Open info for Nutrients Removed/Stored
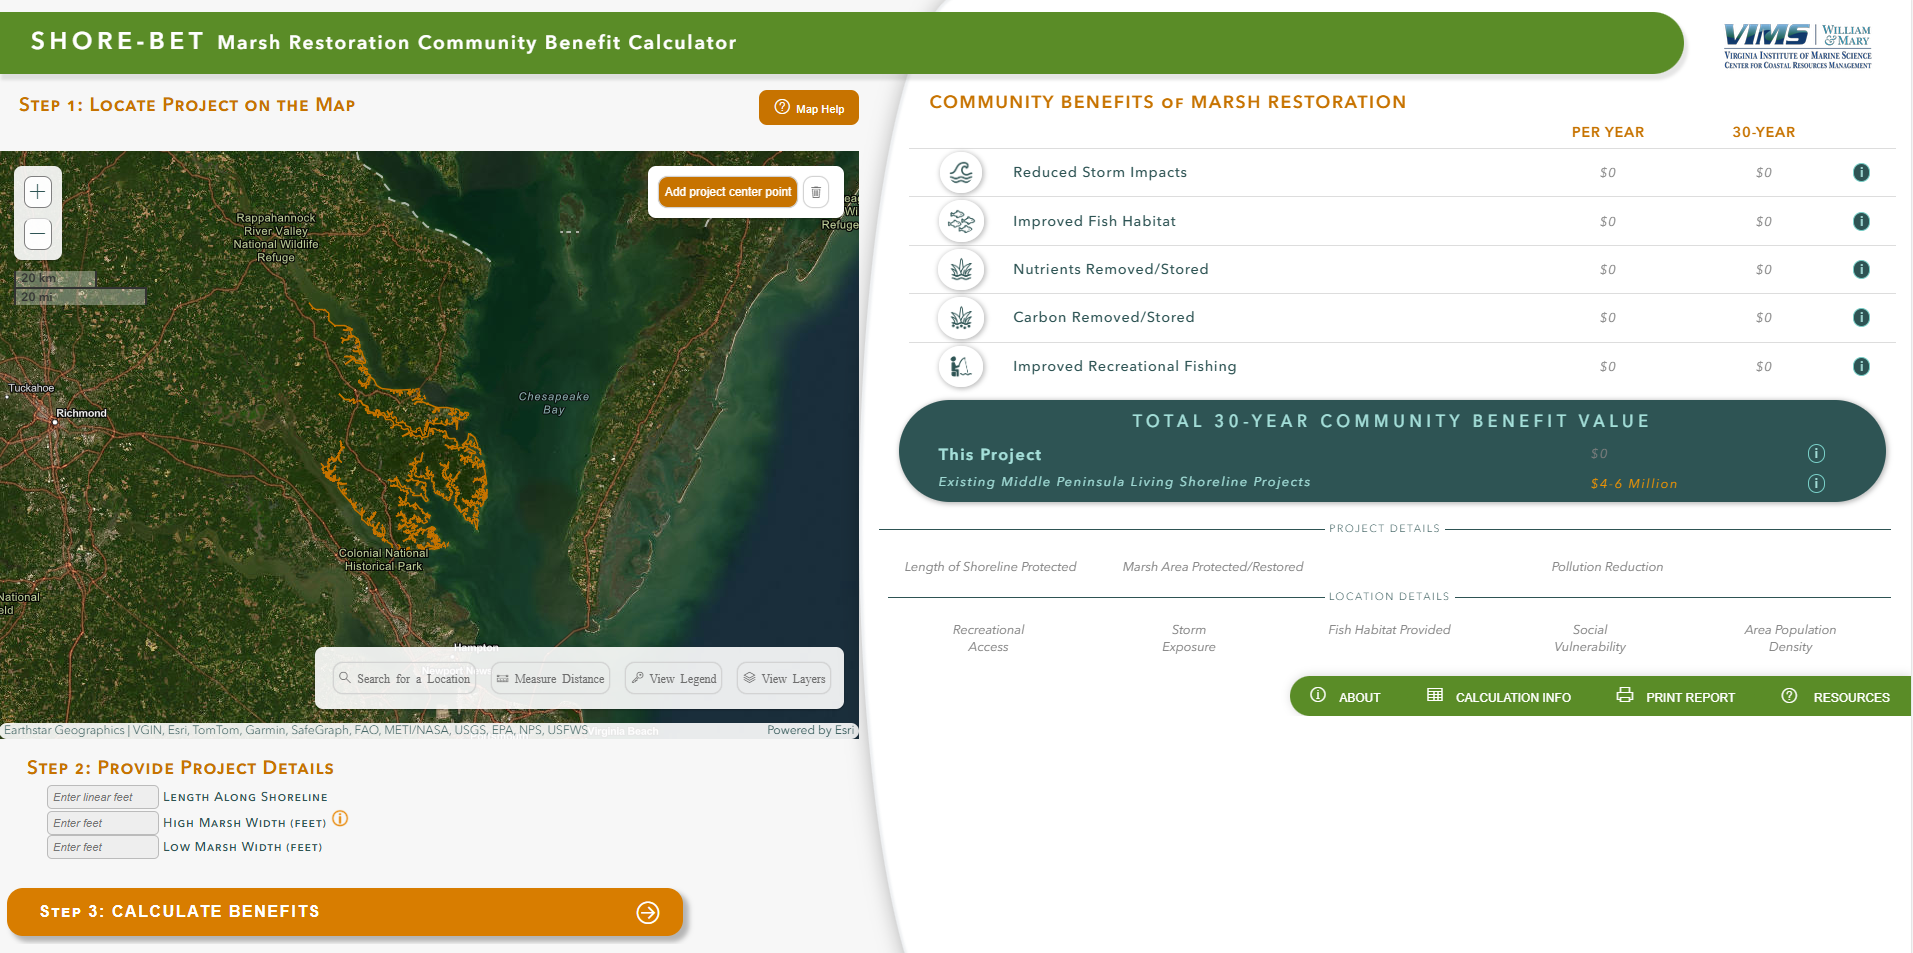The width and height of the screenshot is (1913, 953). click(x=1861, y=269)
